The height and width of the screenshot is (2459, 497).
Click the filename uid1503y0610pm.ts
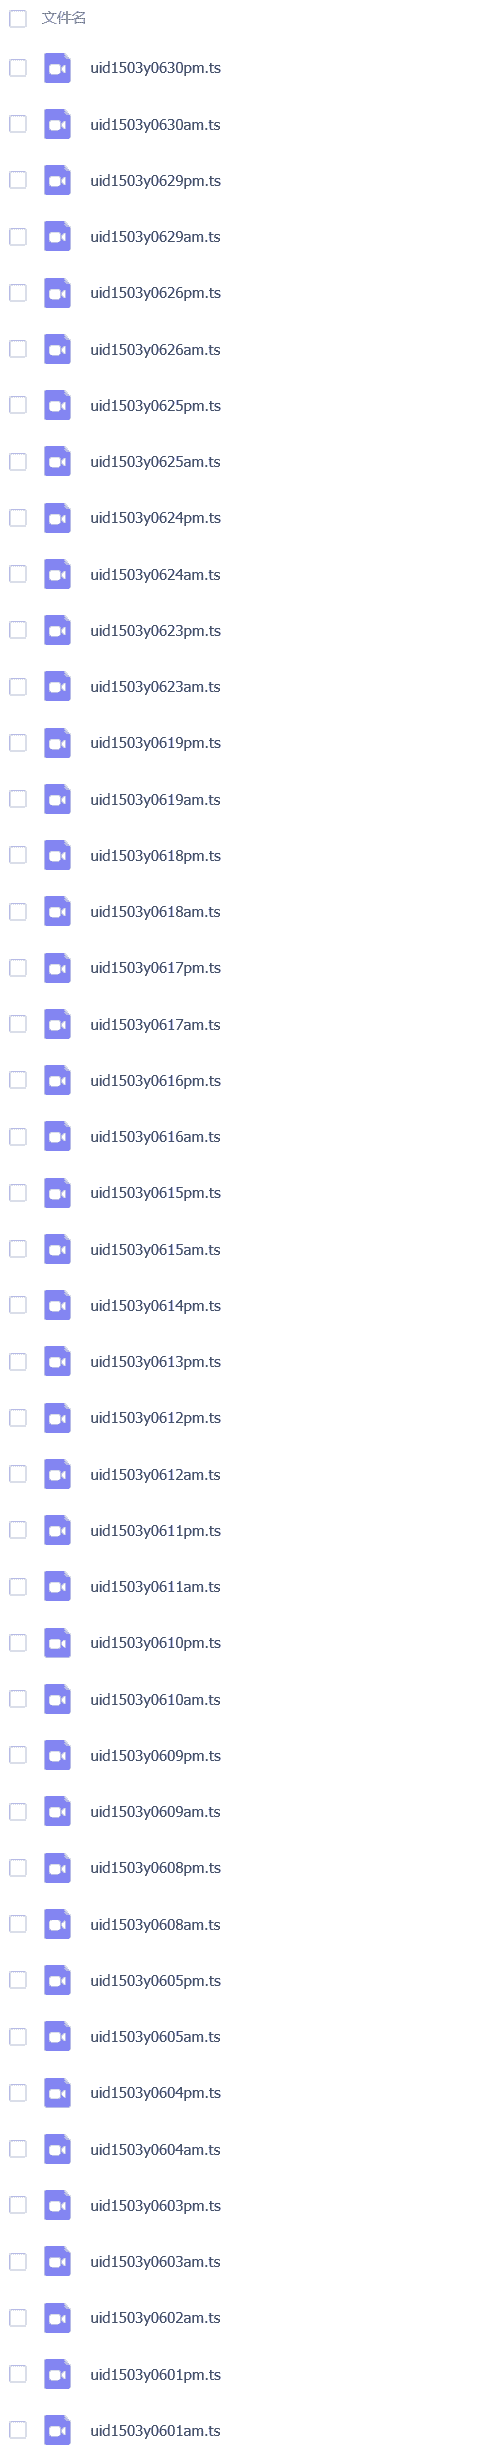pyautogui.click(x=155, y=1643)
